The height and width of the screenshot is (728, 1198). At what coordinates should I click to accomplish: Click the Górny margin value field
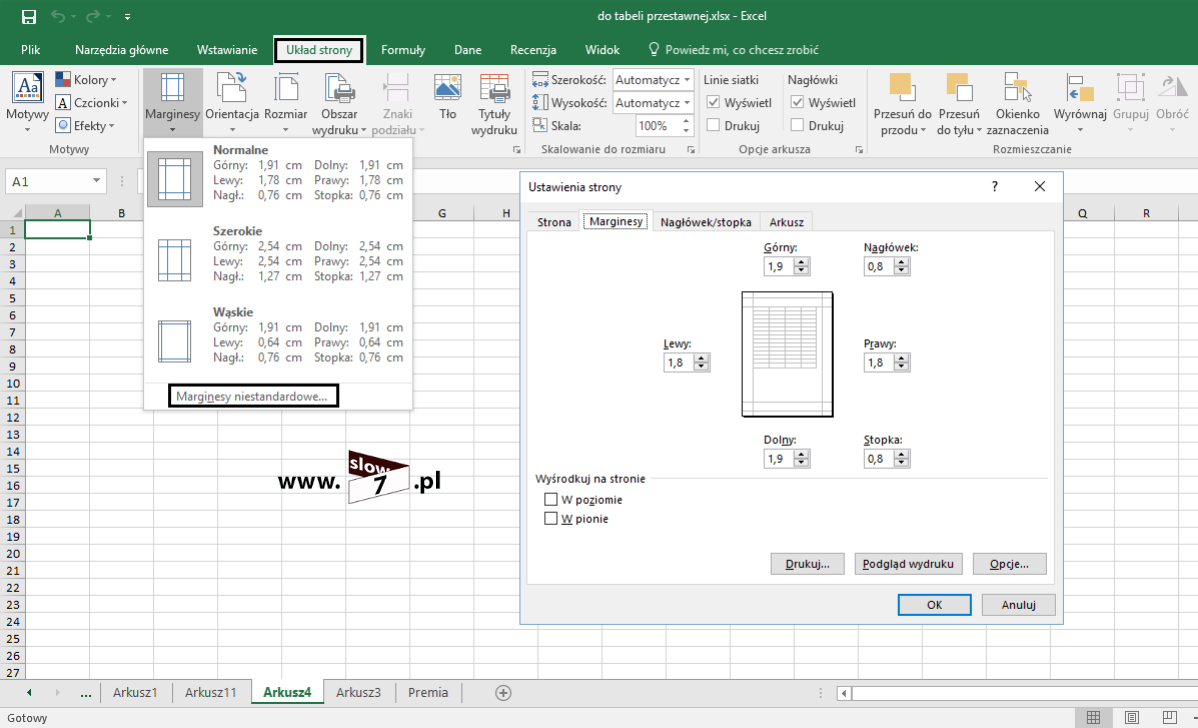(x=779, y=266)
